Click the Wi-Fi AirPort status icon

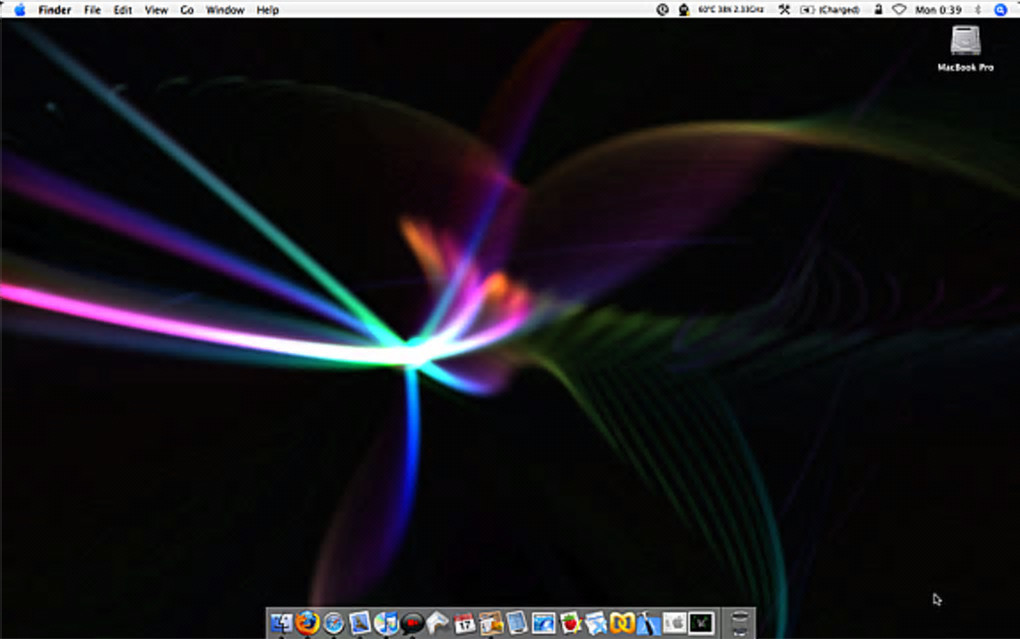898,10
